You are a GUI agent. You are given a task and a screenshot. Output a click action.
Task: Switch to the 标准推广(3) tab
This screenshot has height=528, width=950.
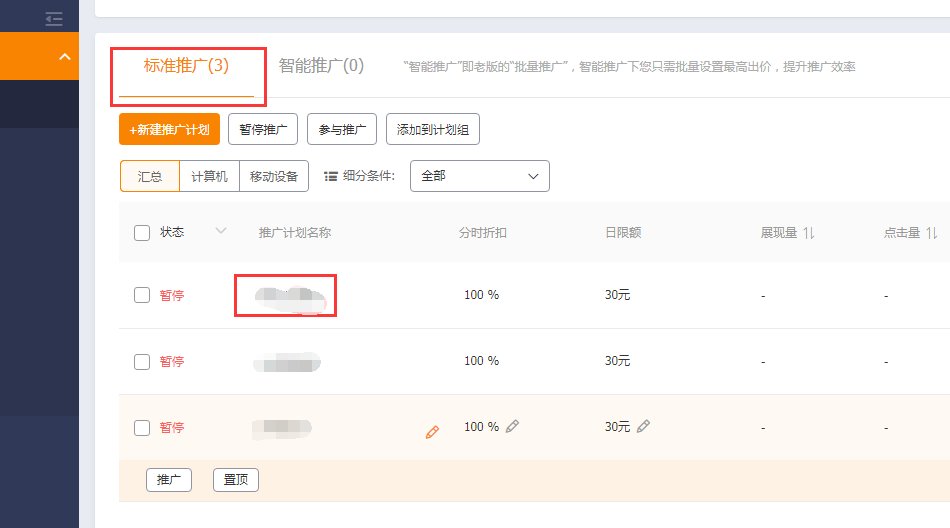[186, 65]
